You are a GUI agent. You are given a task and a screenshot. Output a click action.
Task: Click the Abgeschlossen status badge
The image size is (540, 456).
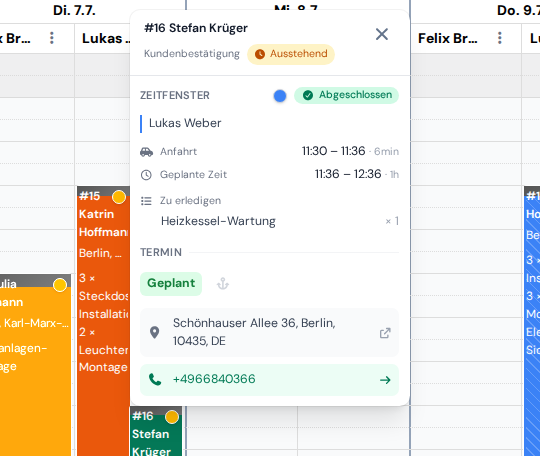tap(346, 95)
